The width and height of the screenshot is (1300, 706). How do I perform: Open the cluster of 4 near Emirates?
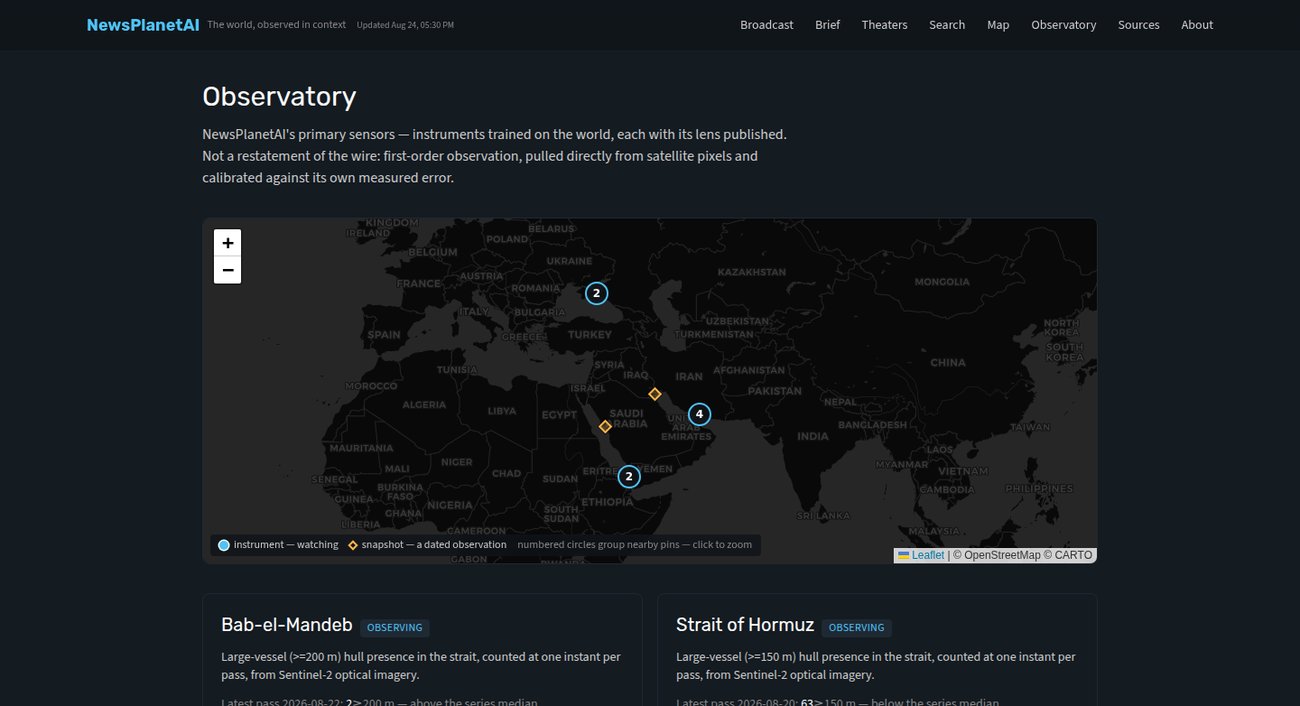pyautogui.click(x=699, y=414)
